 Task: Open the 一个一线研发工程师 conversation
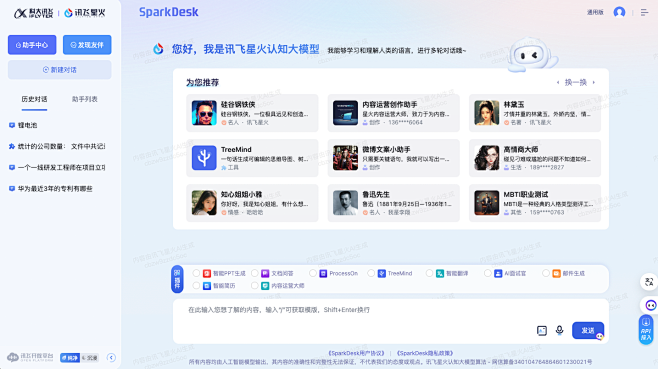point(57,167)
